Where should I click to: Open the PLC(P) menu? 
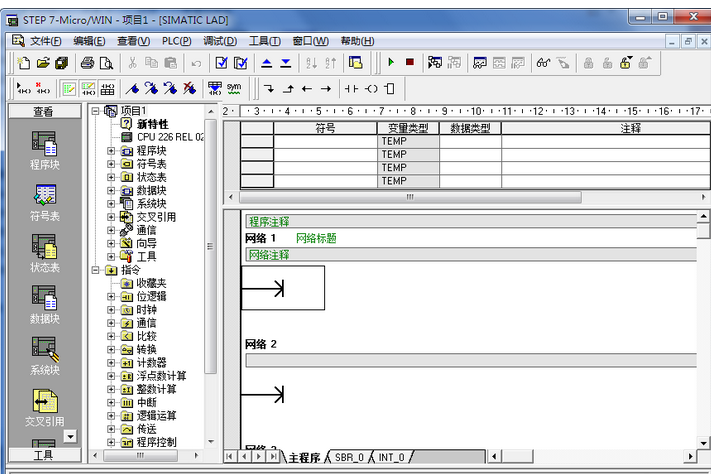point(176,41)
